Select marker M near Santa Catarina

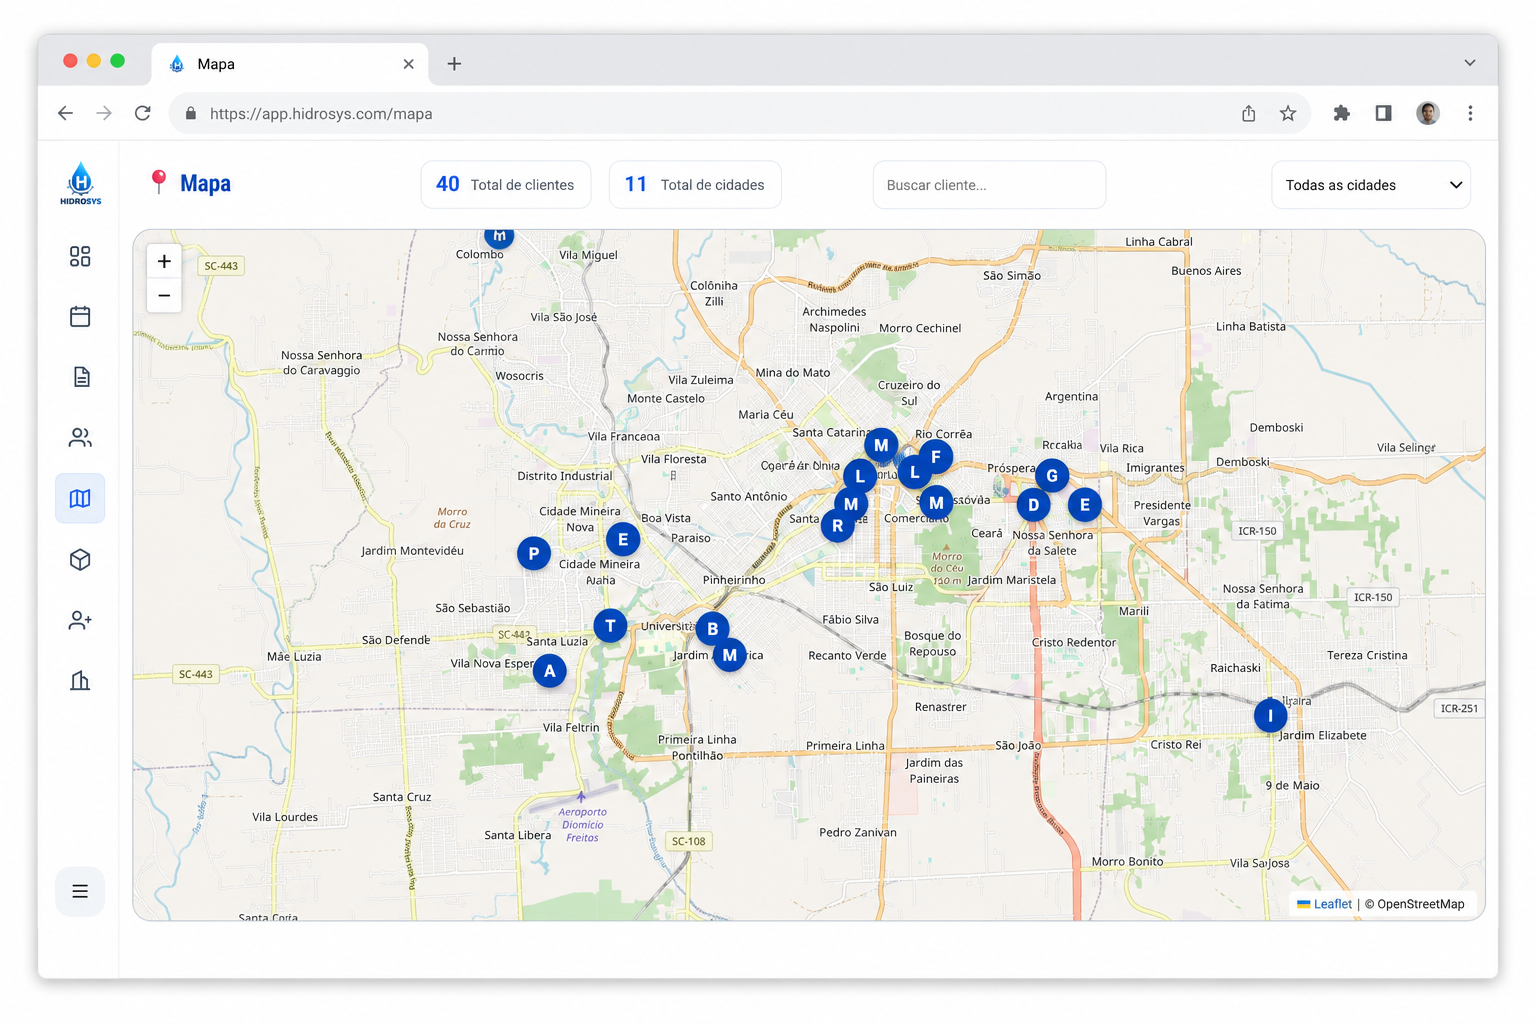click(x=880, y=445)
